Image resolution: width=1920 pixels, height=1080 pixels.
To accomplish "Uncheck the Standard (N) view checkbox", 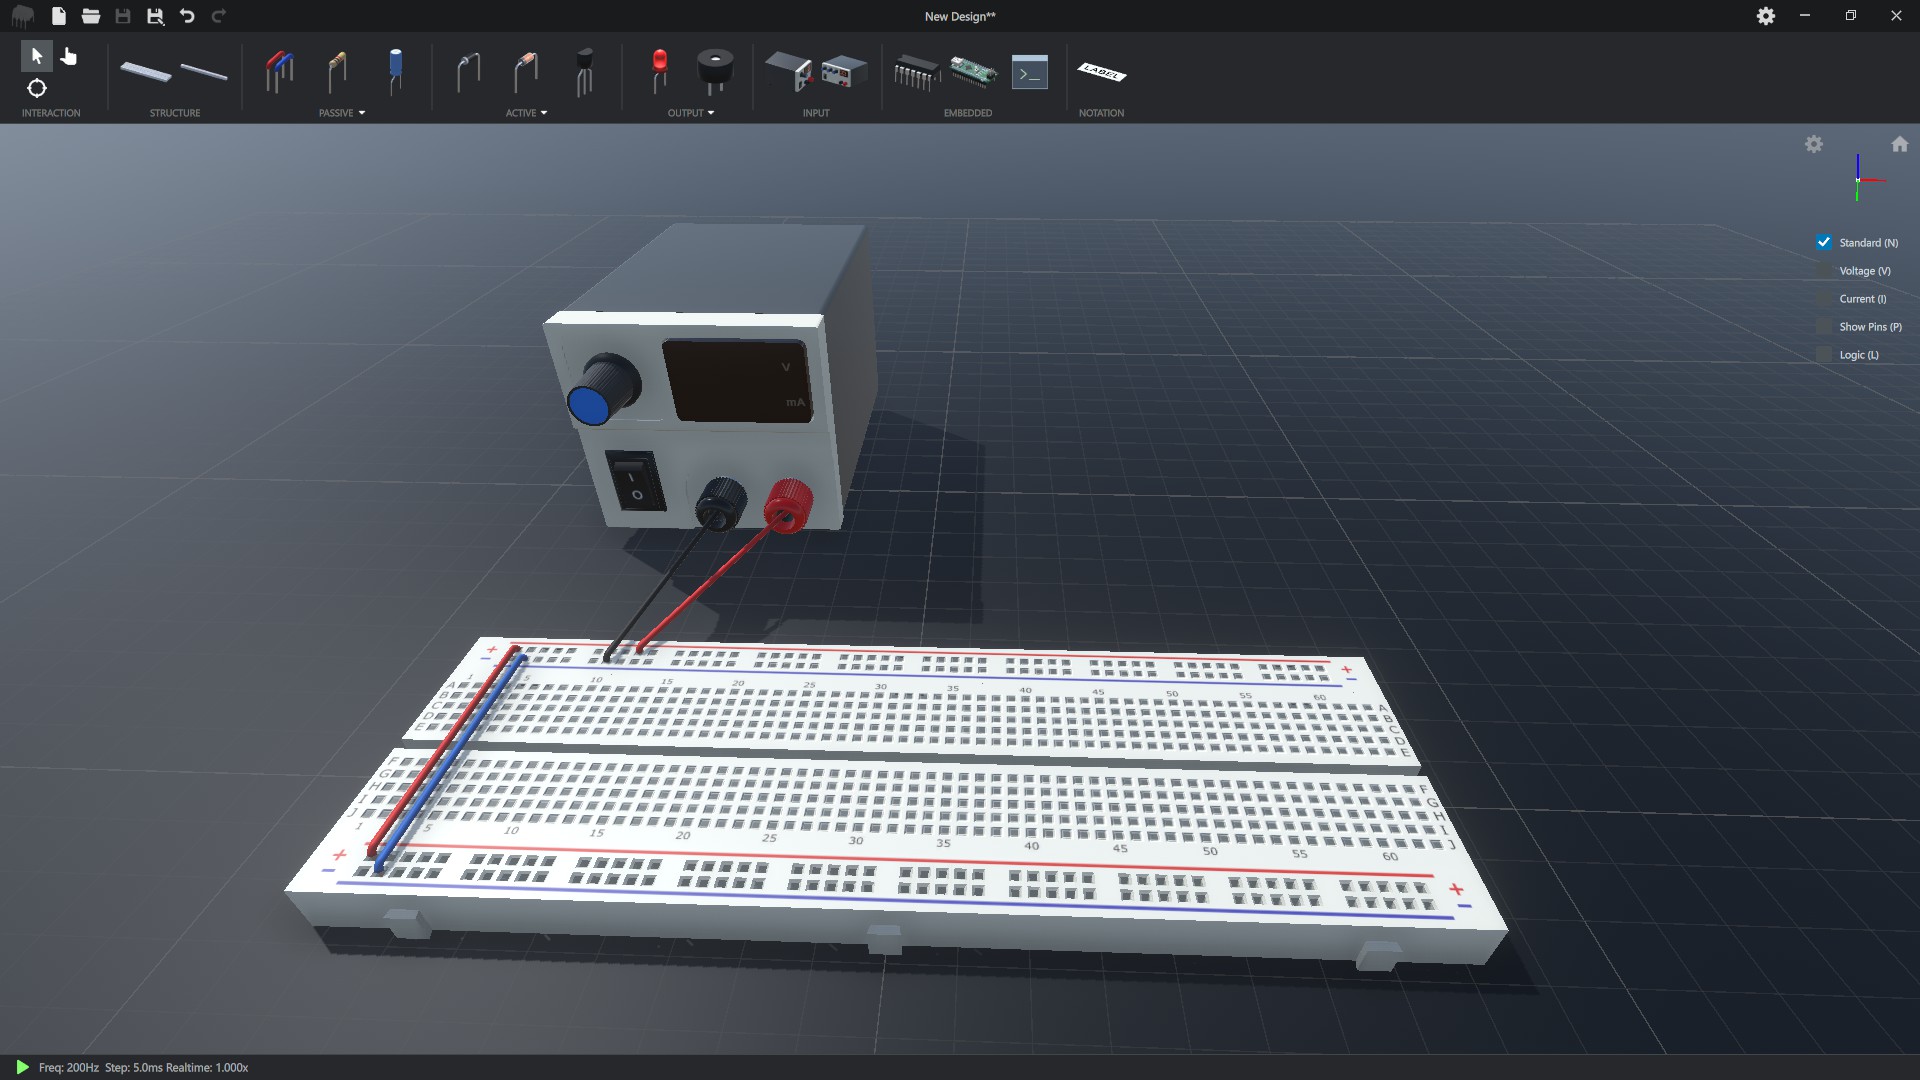I will coord(1824,243).
